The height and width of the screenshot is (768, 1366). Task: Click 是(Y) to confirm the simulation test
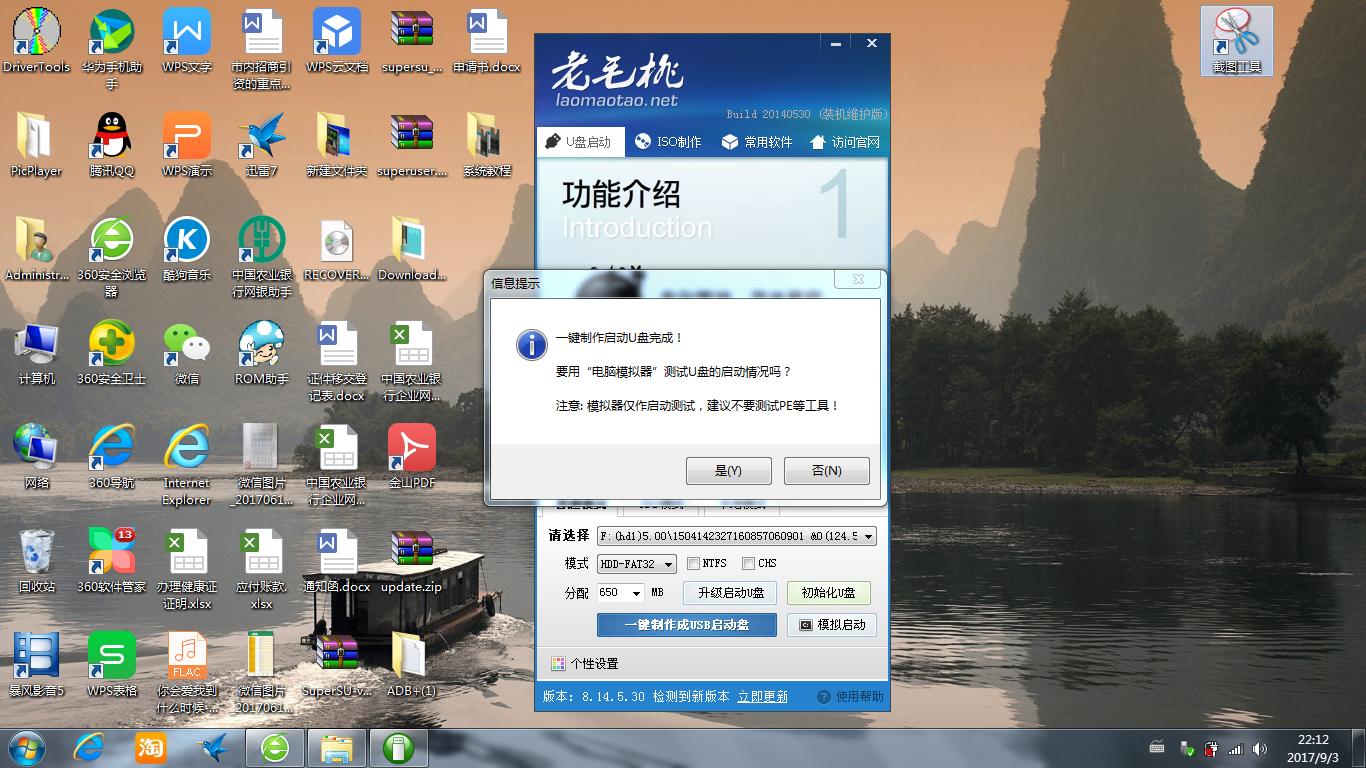[x=729, y=470]
